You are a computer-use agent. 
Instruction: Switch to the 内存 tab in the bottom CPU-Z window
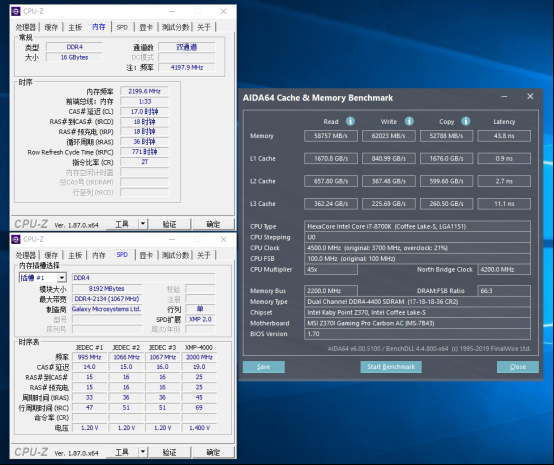(x=99, y=255)
